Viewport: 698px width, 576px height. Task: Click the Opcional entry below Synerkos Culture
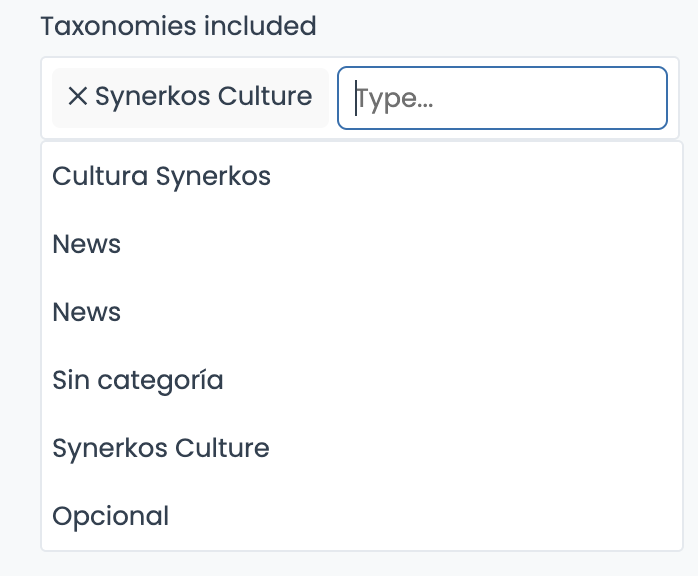[x=110, y=516]
